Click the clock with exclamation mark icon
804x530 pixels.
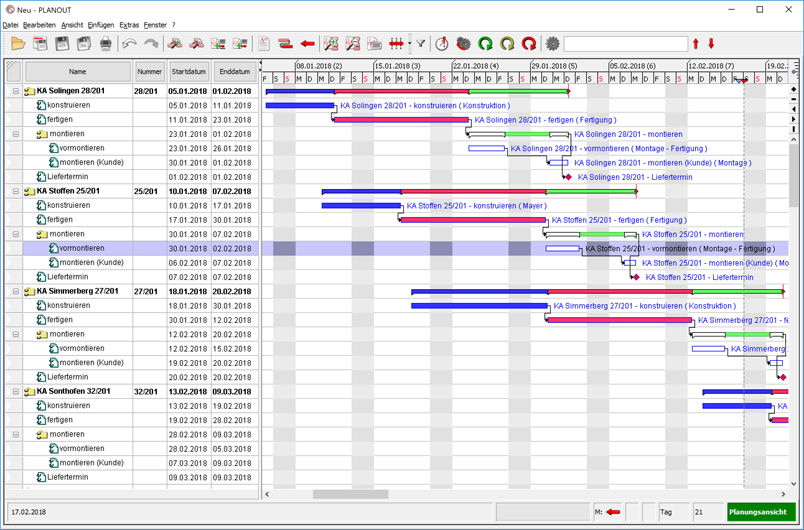coord(441,44)
